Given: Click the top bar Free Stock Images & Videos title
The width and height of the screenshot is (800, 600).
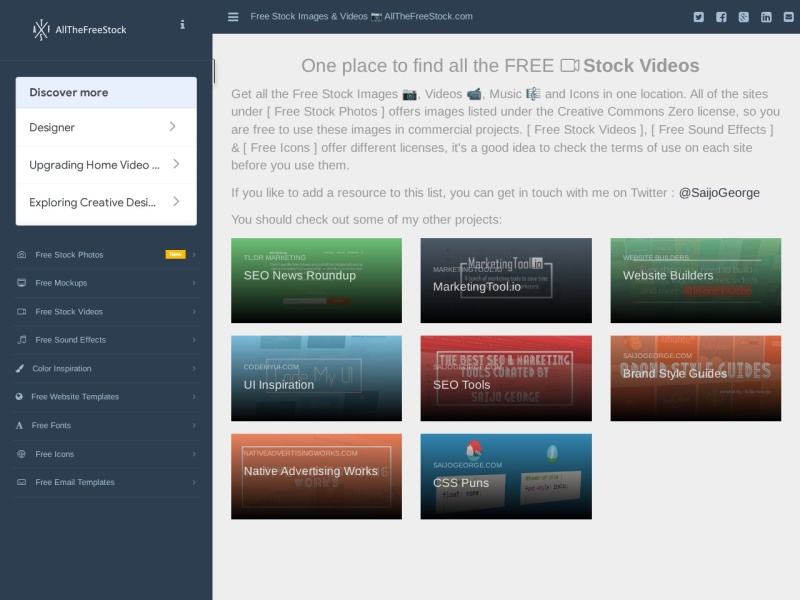Looking at the screenshot, I should pyautogui.click(x=361, y=17).
